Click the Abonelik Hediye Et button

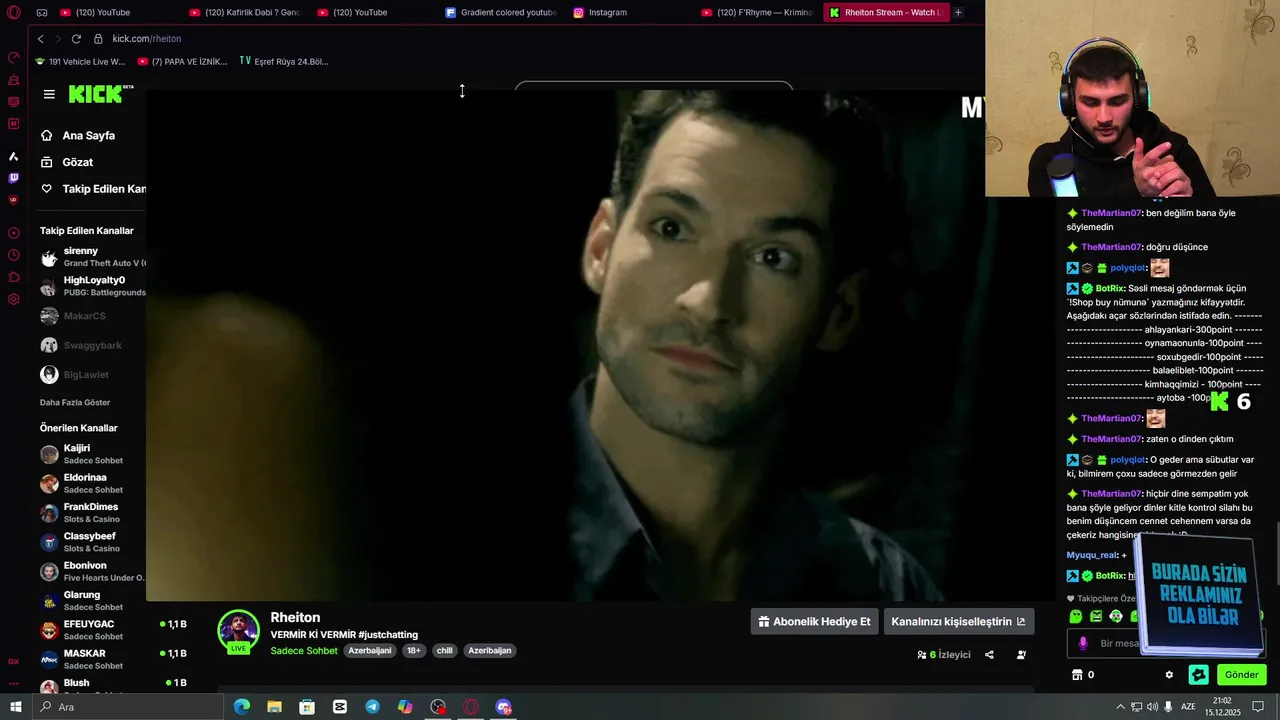tap(814, 621)
